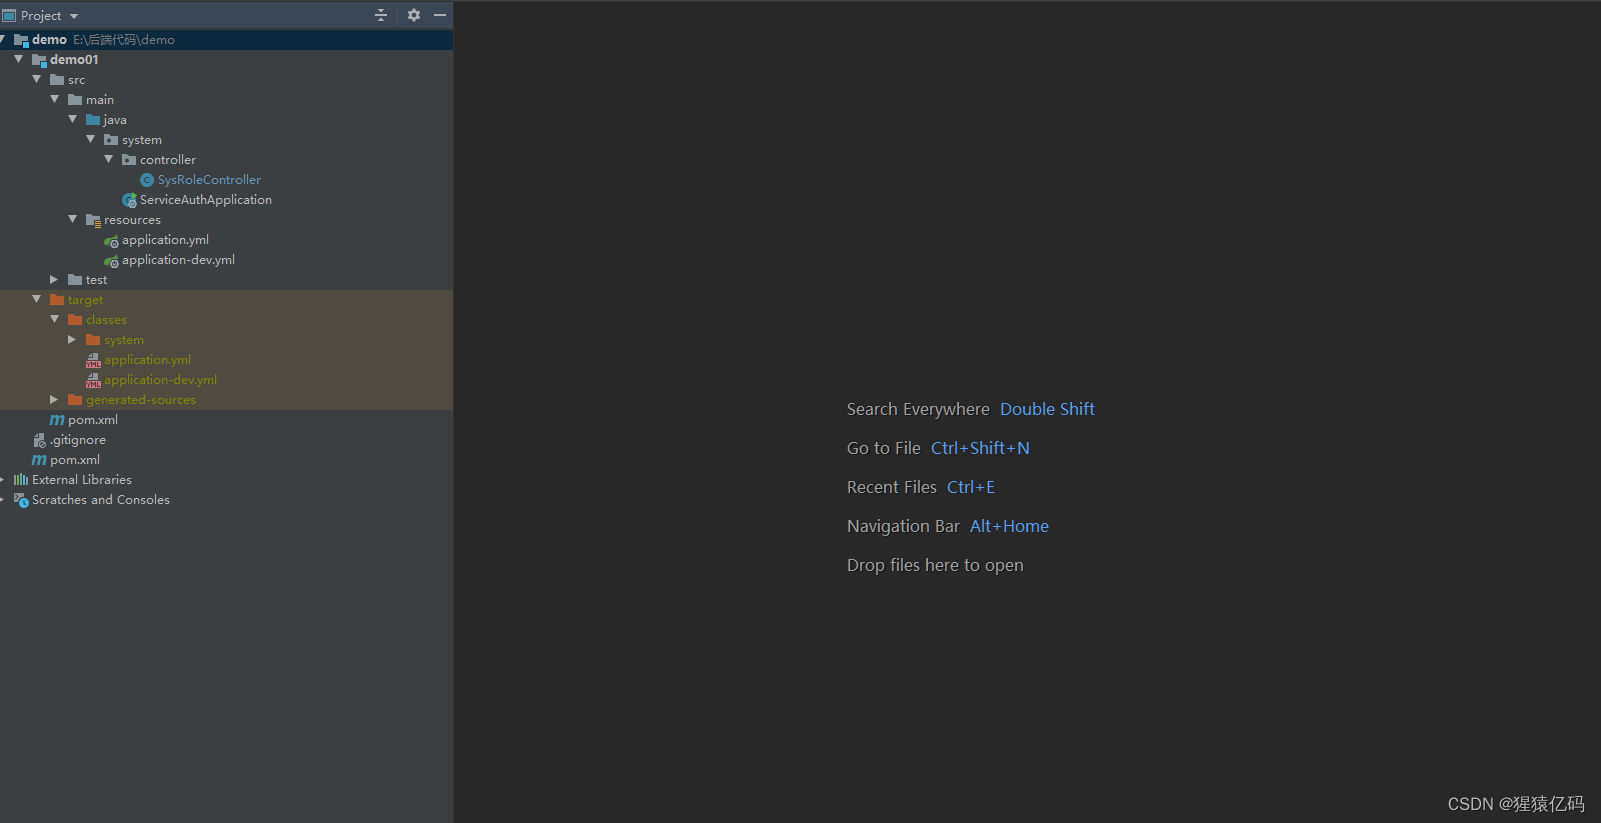This screenshot has height=823, width=1601.
Task: Expand the generated-sources folder arrow
Action: tap(55, 399)
